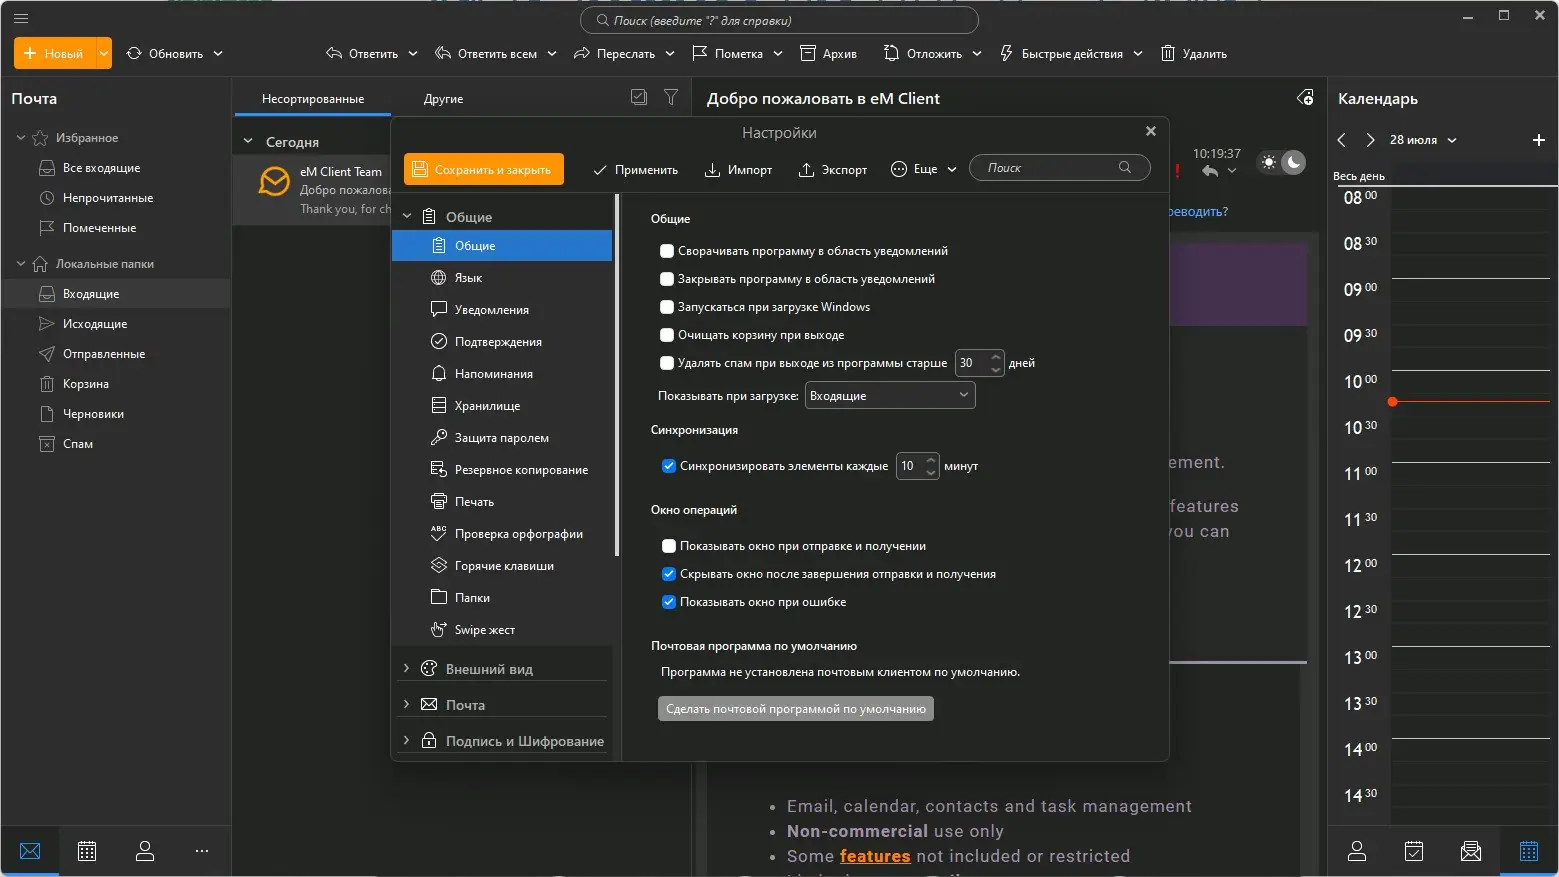Click the Import settings icon
This screenshot has height=877, width=1559.
(x=712, y=170)
